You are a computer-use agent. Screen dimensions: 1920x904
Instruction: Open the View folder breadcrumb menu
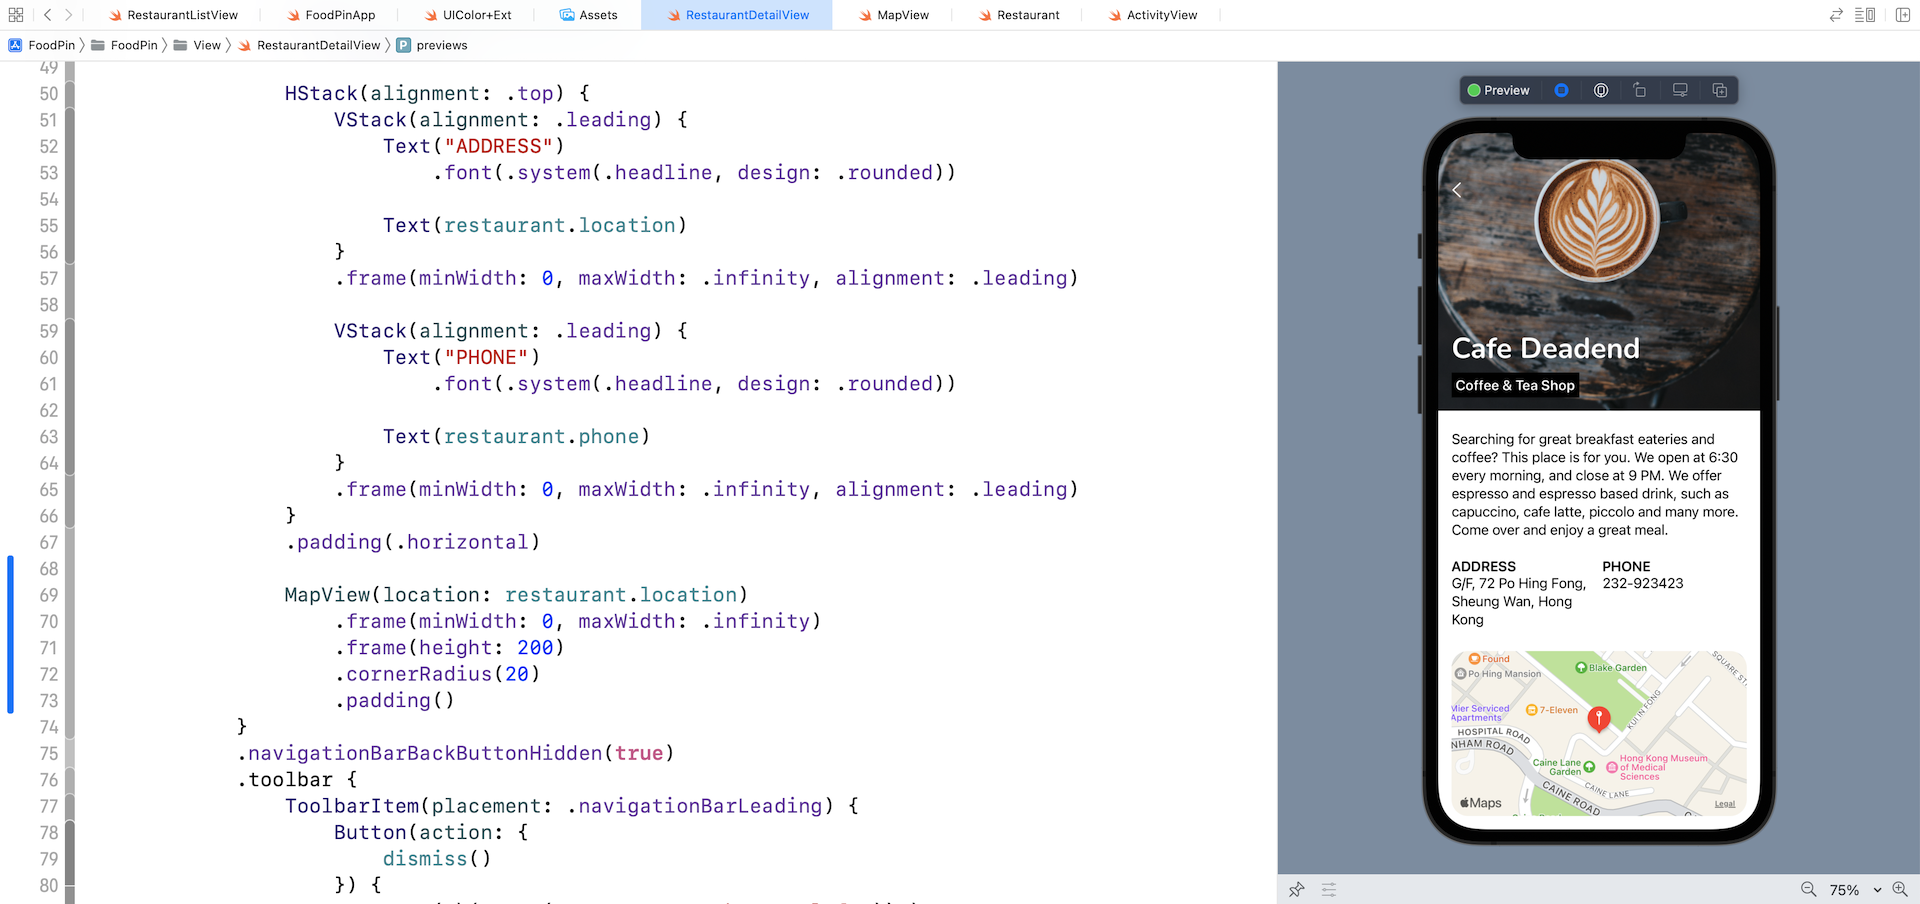(x=206, y=45)
